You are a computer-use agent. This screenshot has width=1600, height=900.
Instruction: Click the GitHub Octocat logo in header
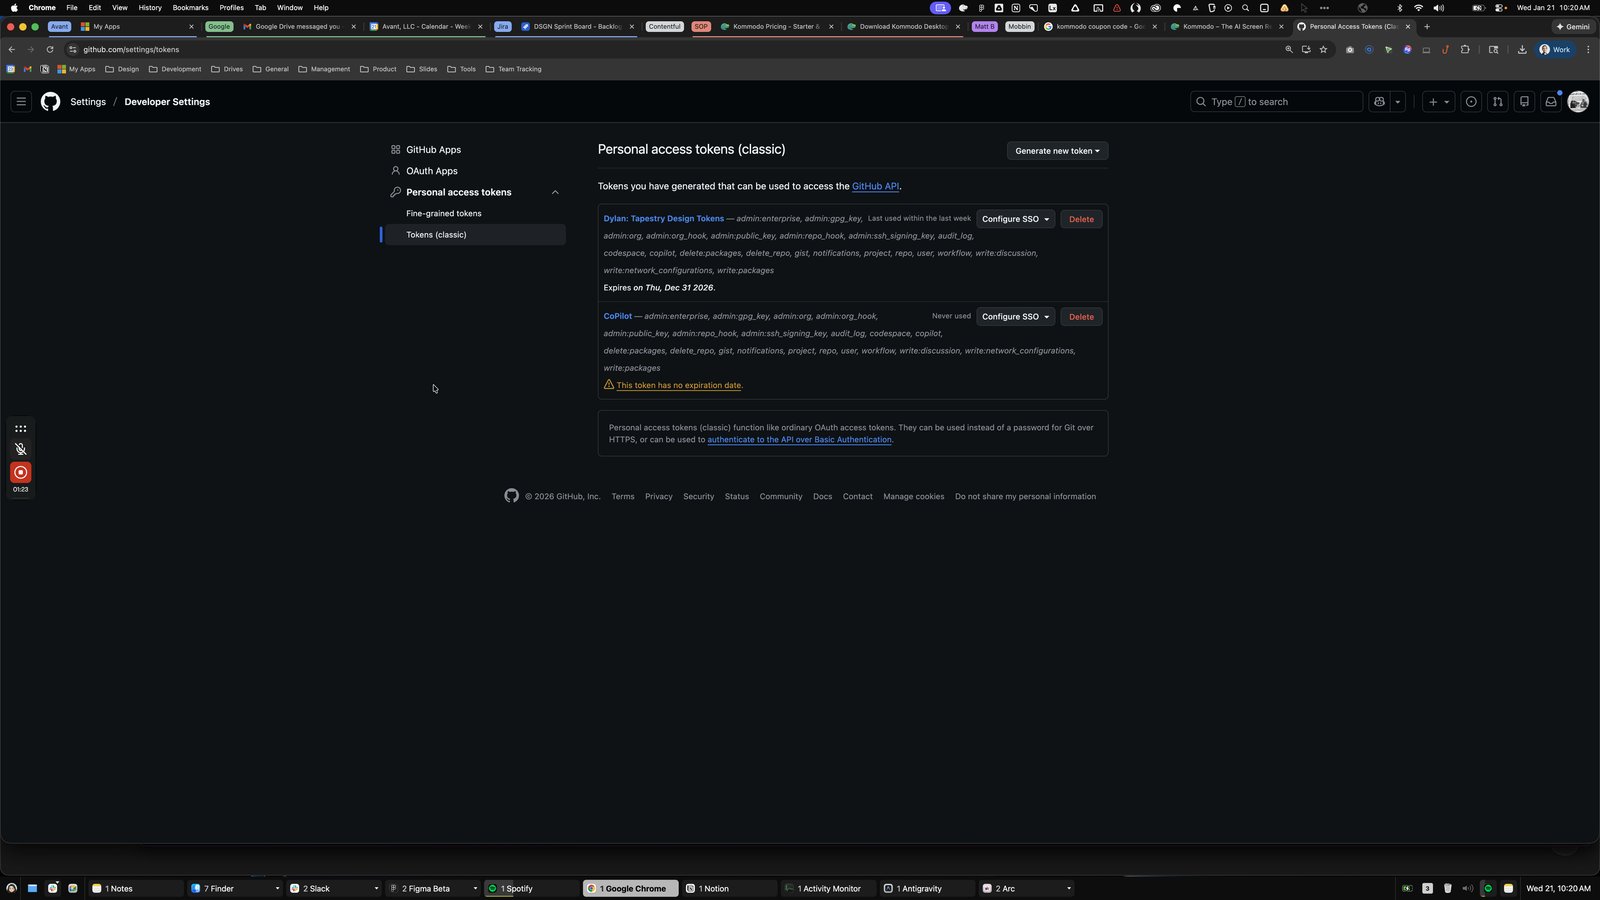coord(50,101)
